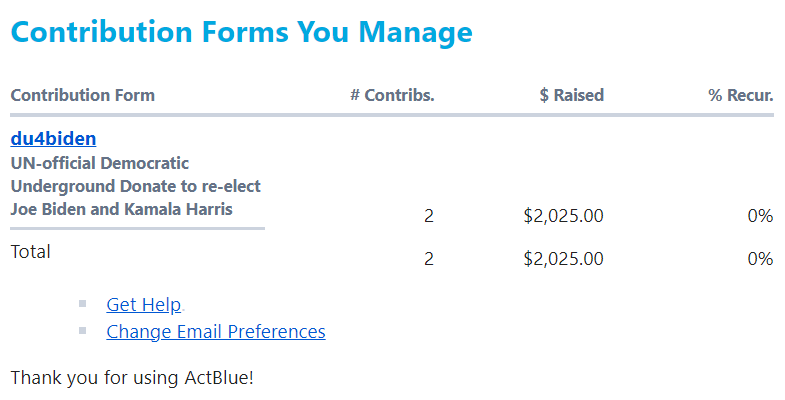The width and height of the screenshot is (785, 400).
Task: Select the % Recur. column header
Action: pos(740,96)
